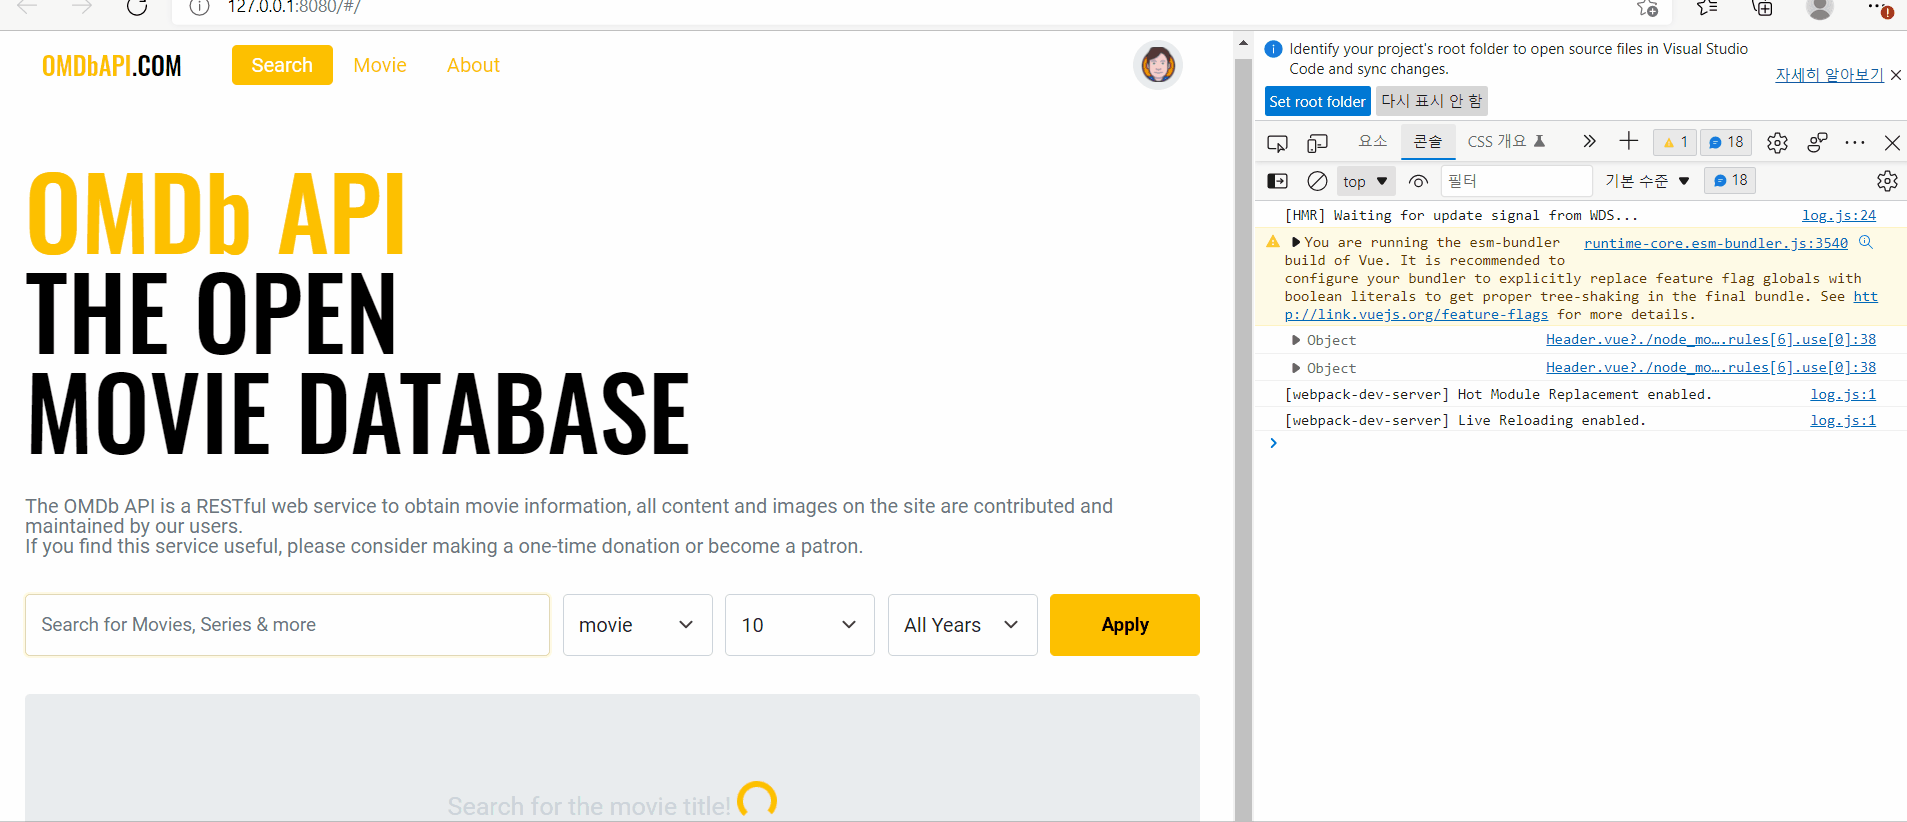Add this page to favorites
1907x822 pixels.
click(1647, 8)
